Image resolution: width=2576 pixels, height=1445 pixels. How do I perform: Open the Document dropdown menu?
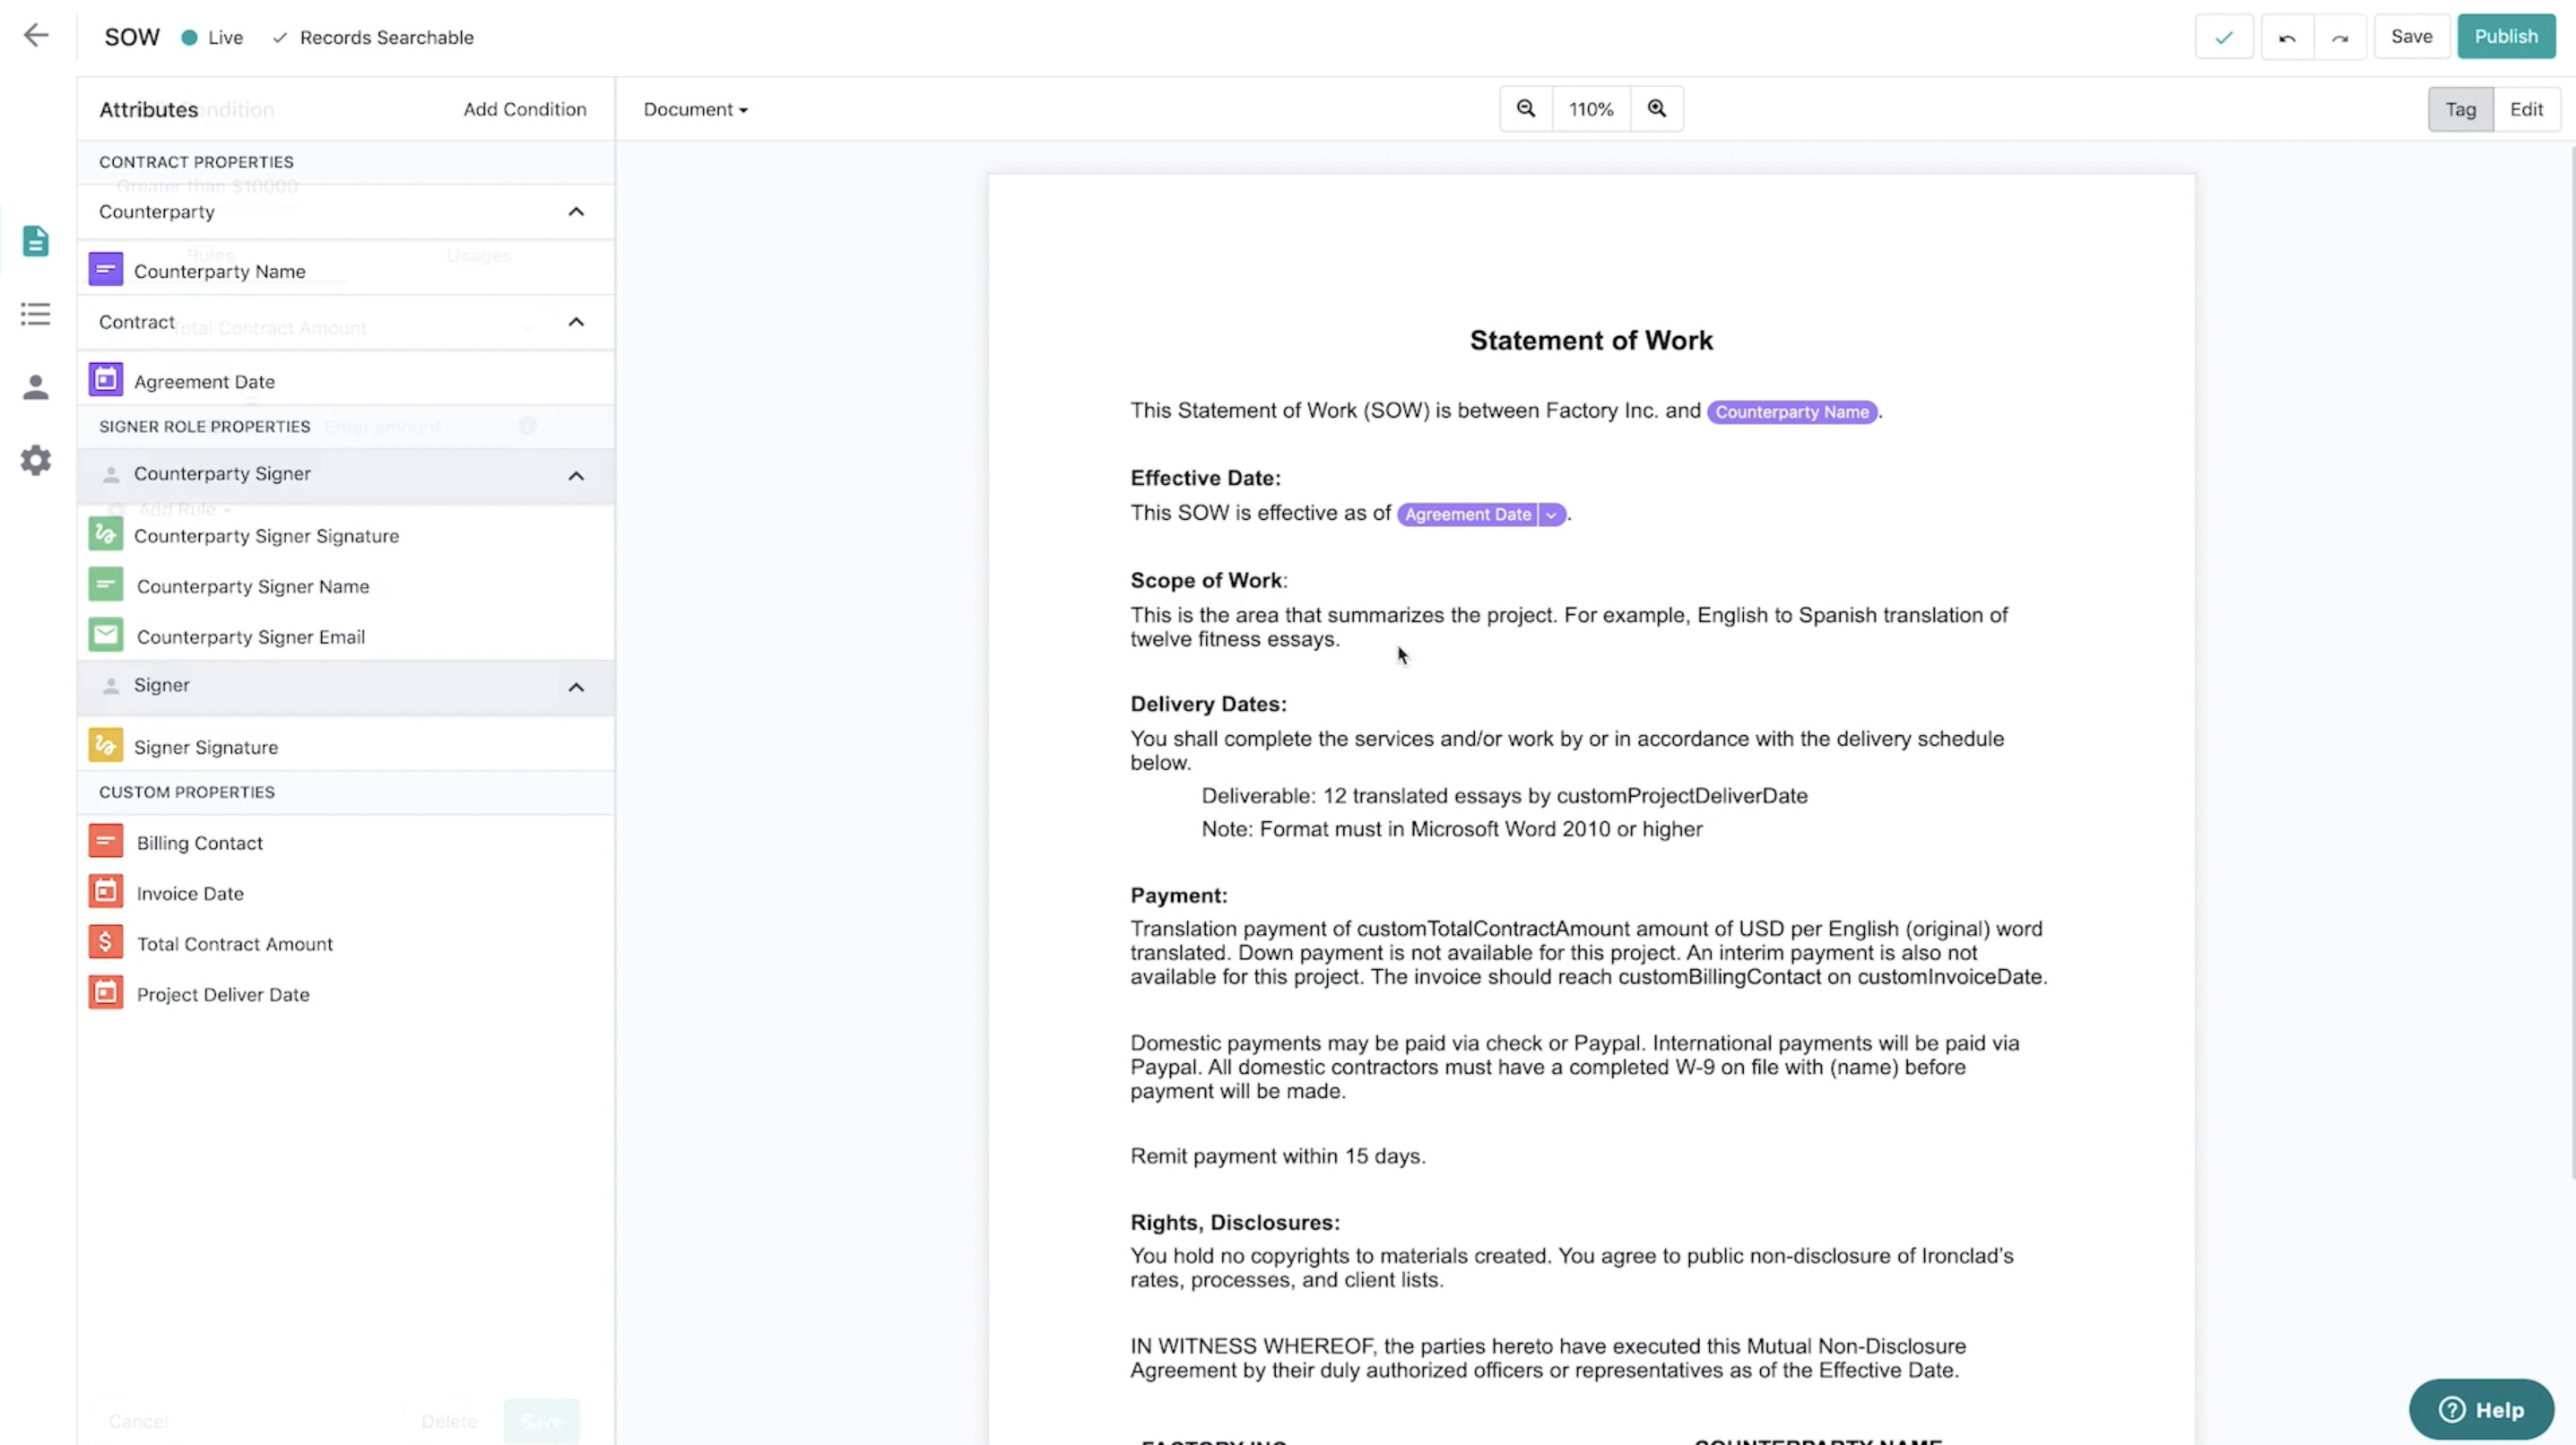coord(695,110)
